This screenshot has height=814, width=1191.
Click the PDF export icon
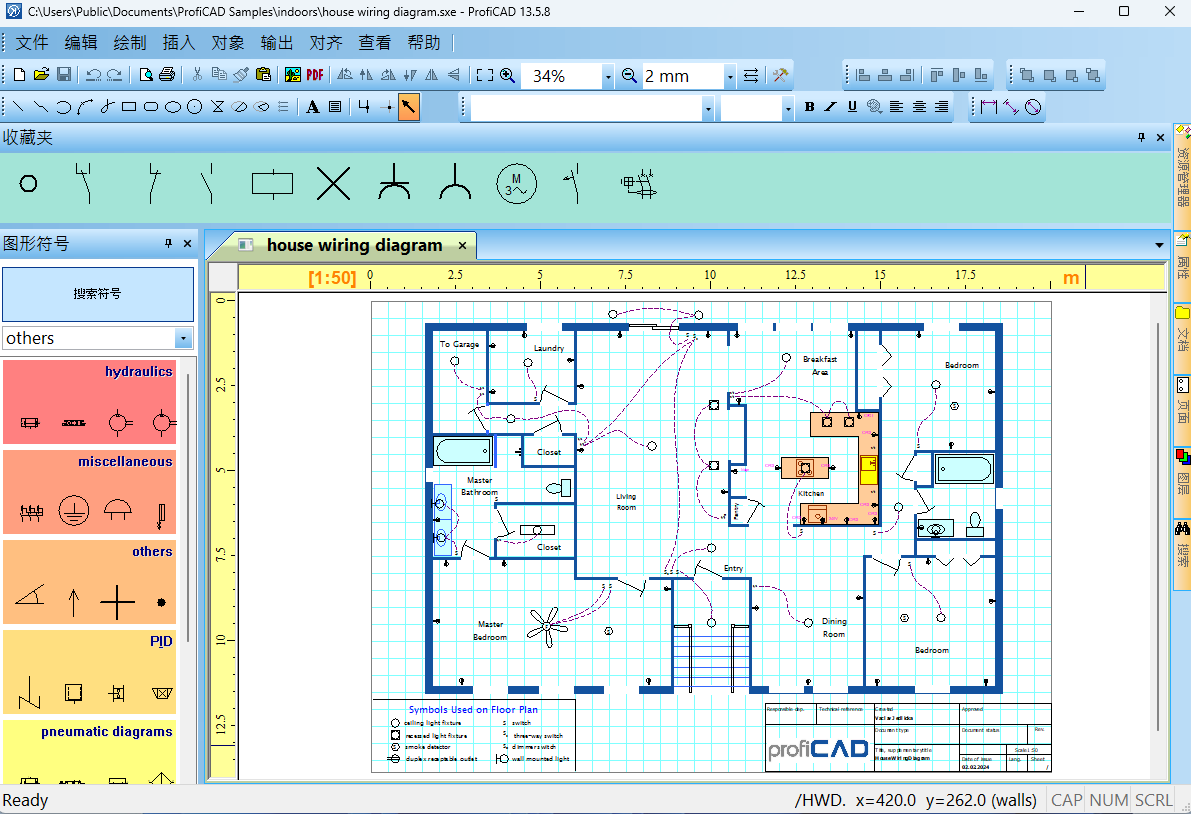coord(314,74)
